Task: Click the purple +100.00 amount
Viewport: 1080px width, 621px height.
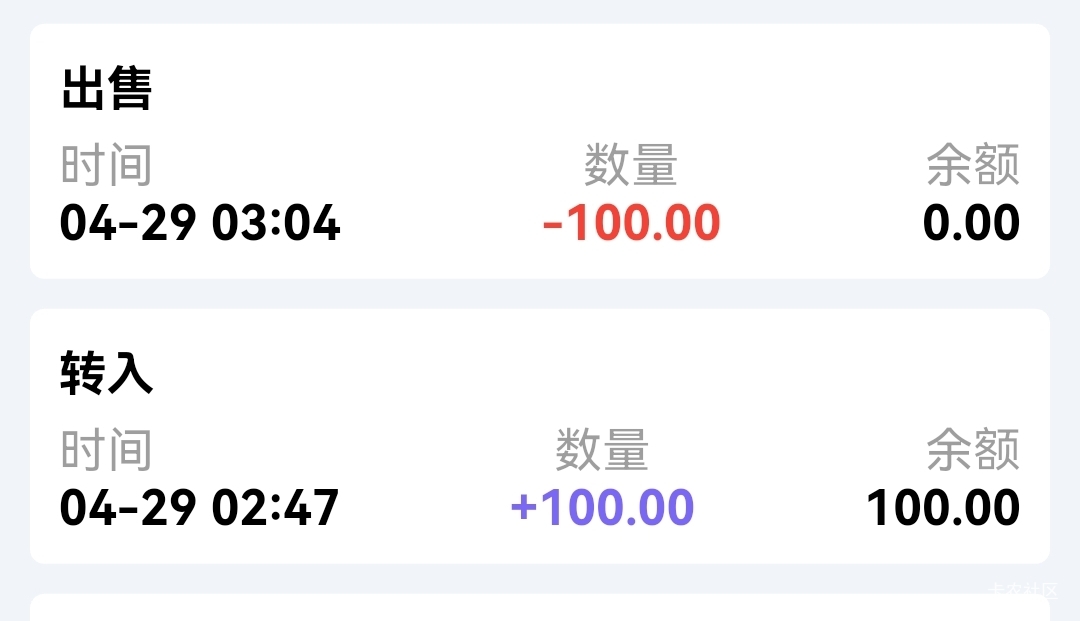Action: (x=602, y=508)
